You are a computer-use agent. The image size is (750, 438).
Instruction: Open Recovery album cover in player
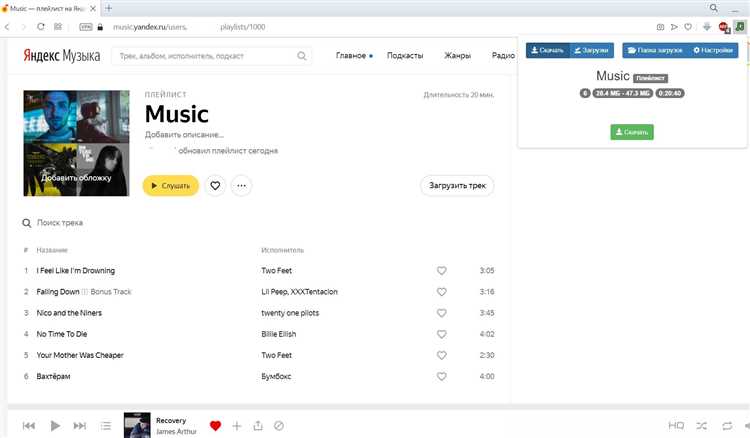(x=137, y=425)
